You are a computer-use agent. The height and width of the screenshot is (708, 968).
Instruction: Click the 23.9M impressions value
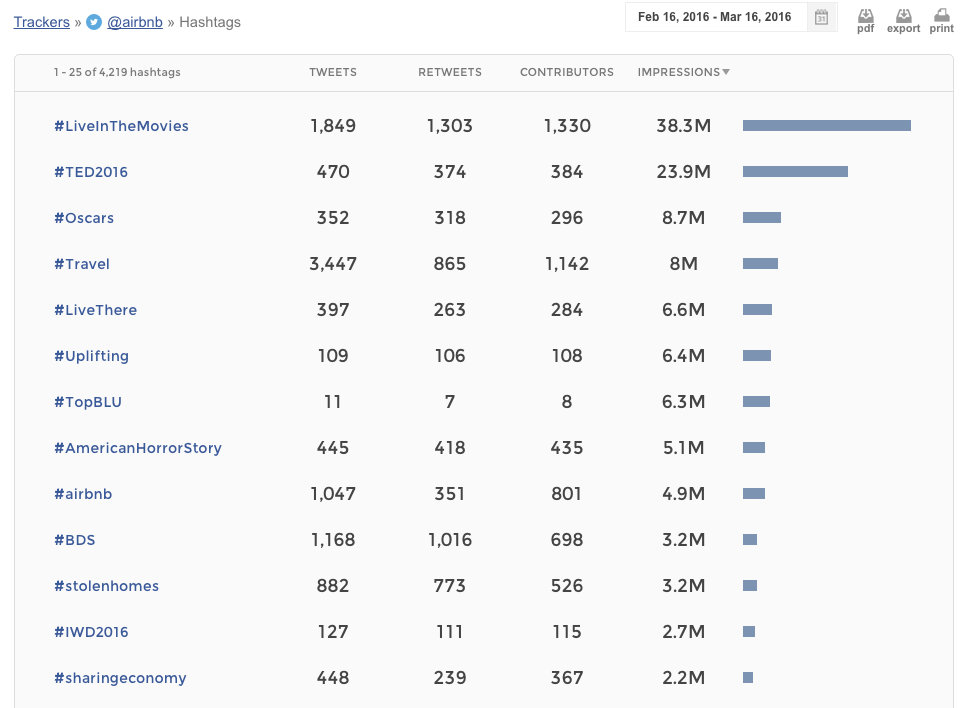coord(683,172)
